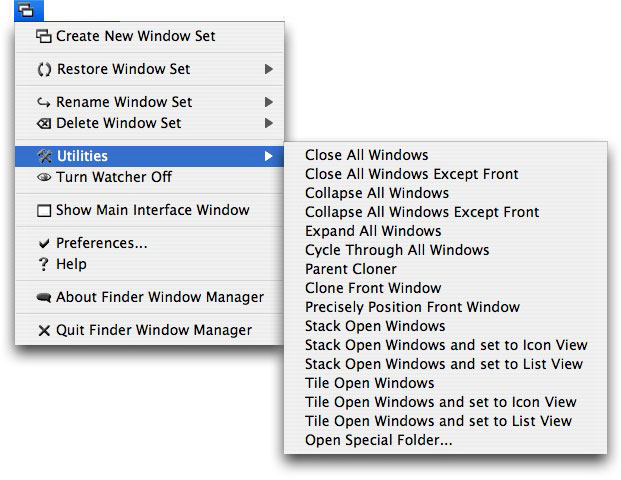The image size is (621, 480).
Task: Click the window icon beside Show Main Interface Window
Action: [x=44, y=210]
